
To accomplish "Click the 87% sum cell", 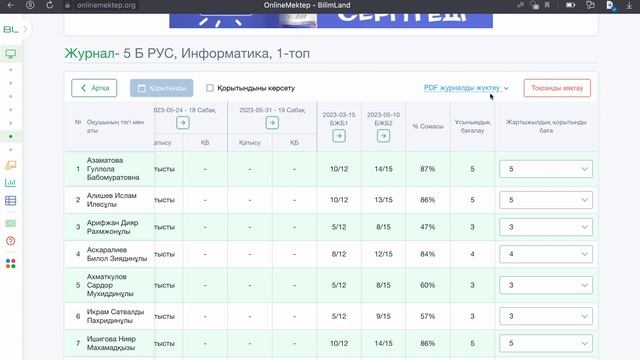I will tap(428, 169).
